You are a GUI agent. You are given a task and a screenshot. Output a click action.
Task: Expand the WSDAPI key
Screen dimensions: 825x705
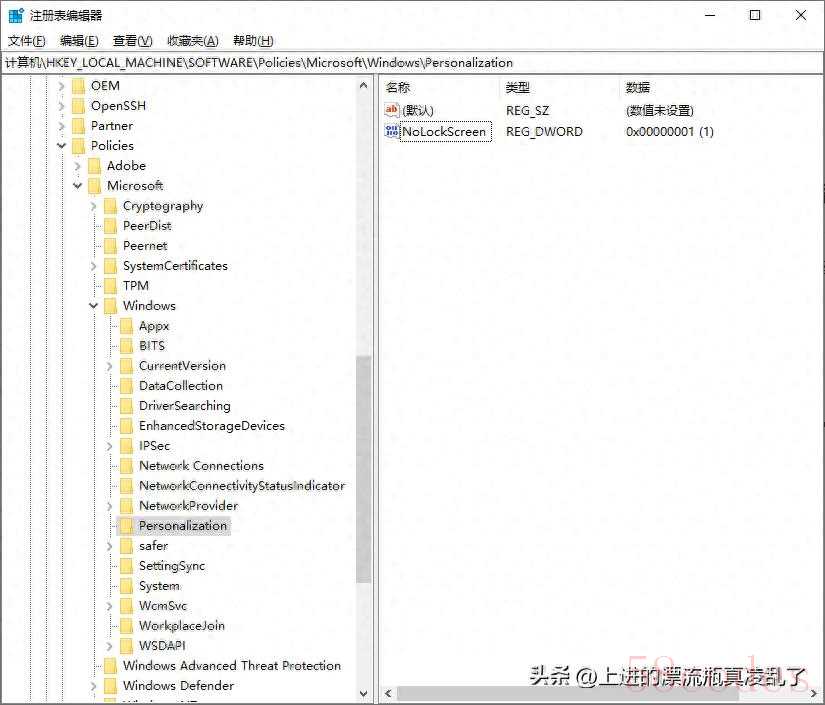pyautogui.click(x=109, y=646)
